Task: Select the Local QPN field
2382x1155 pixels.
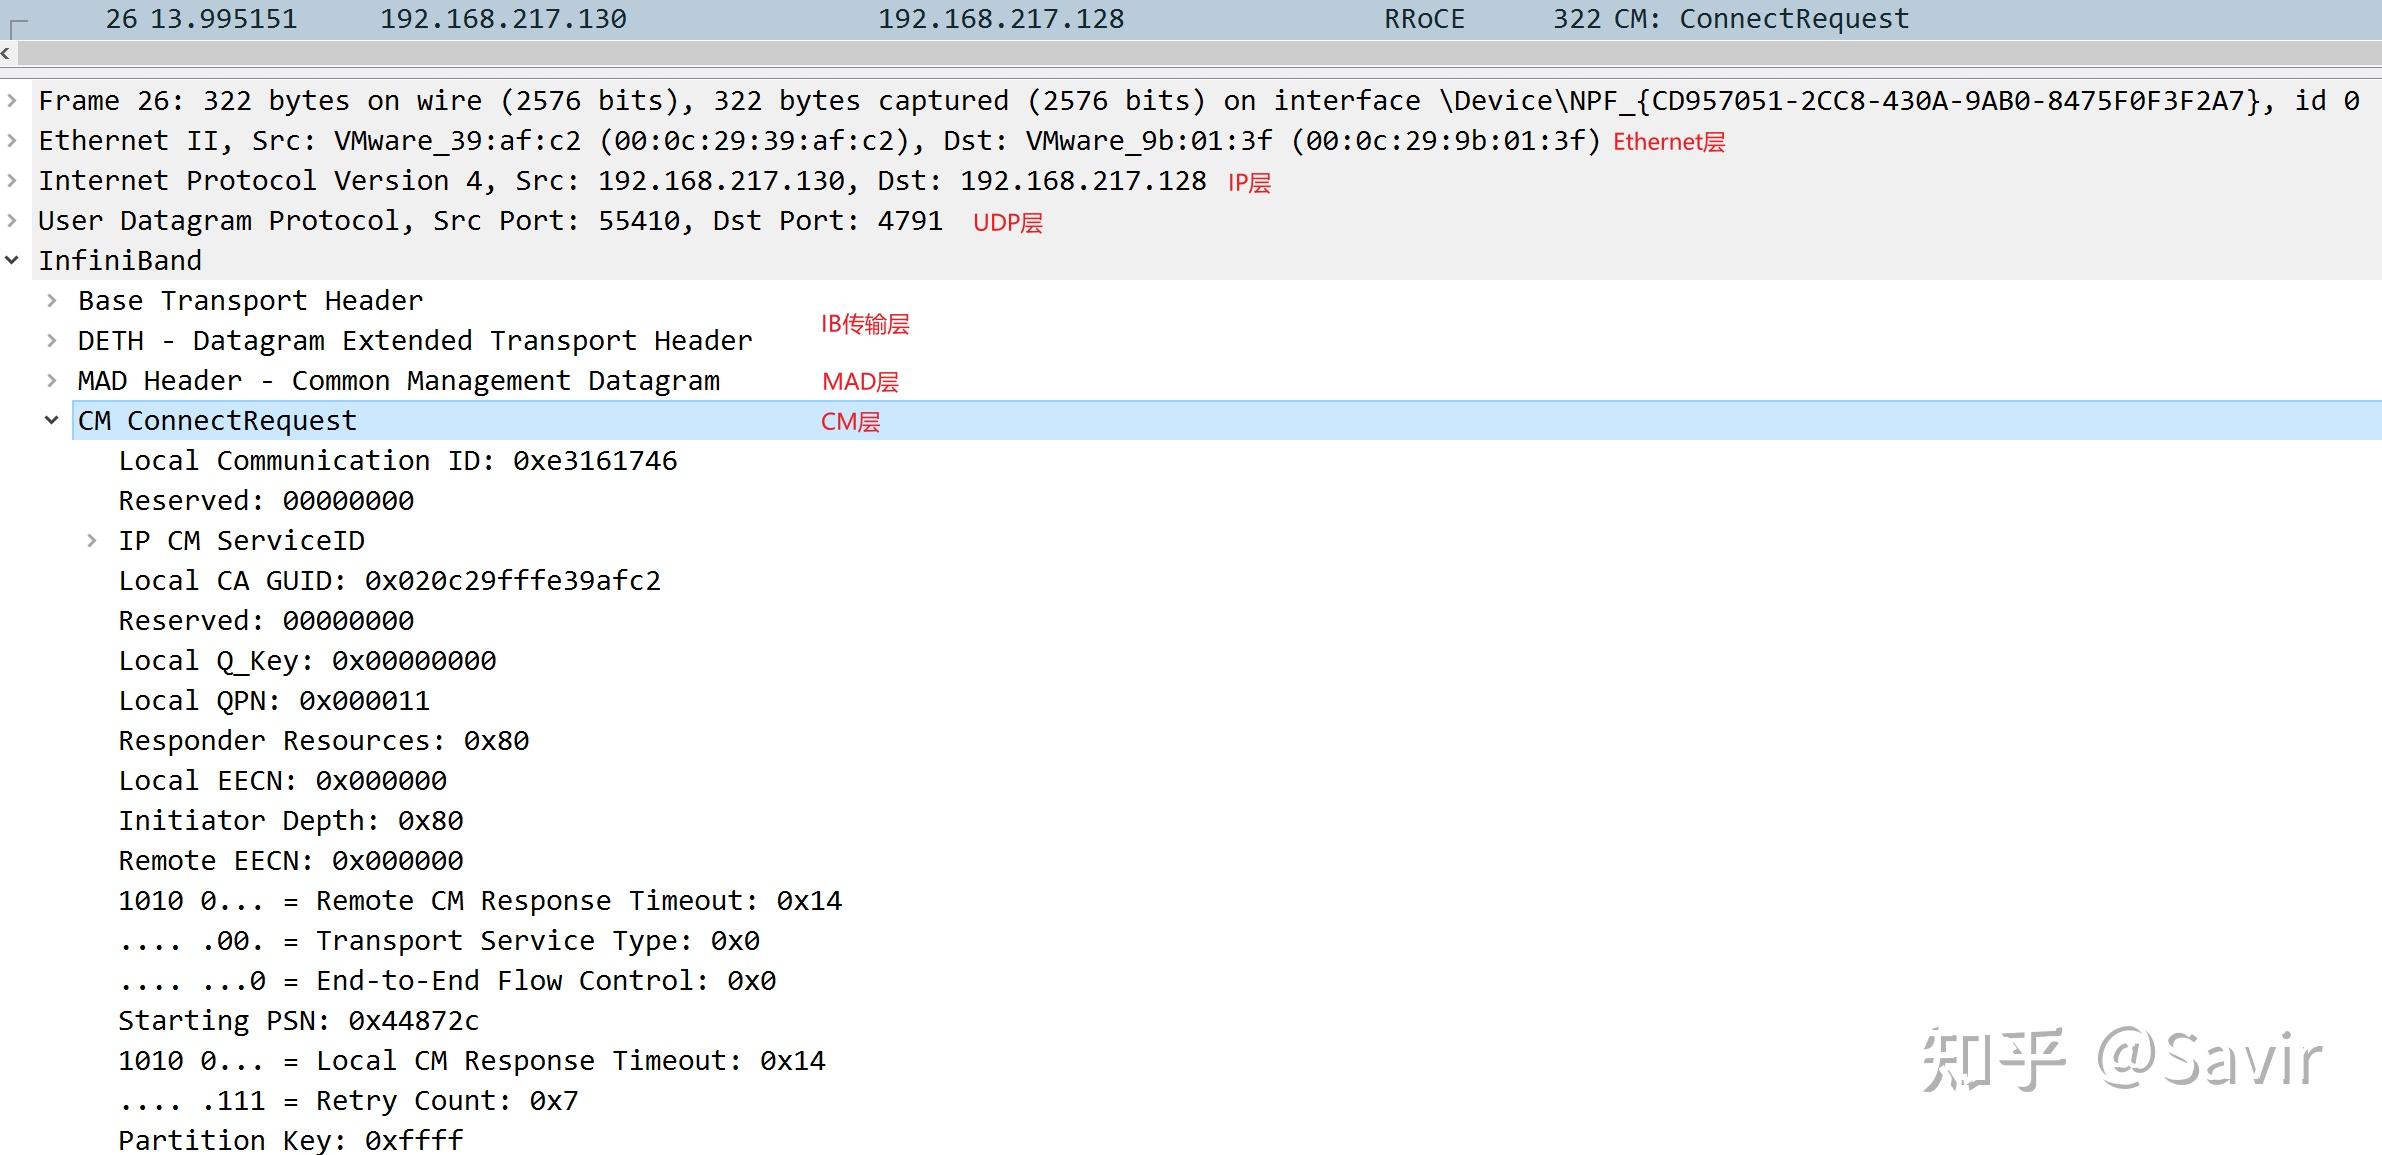Action: [274, 701]
